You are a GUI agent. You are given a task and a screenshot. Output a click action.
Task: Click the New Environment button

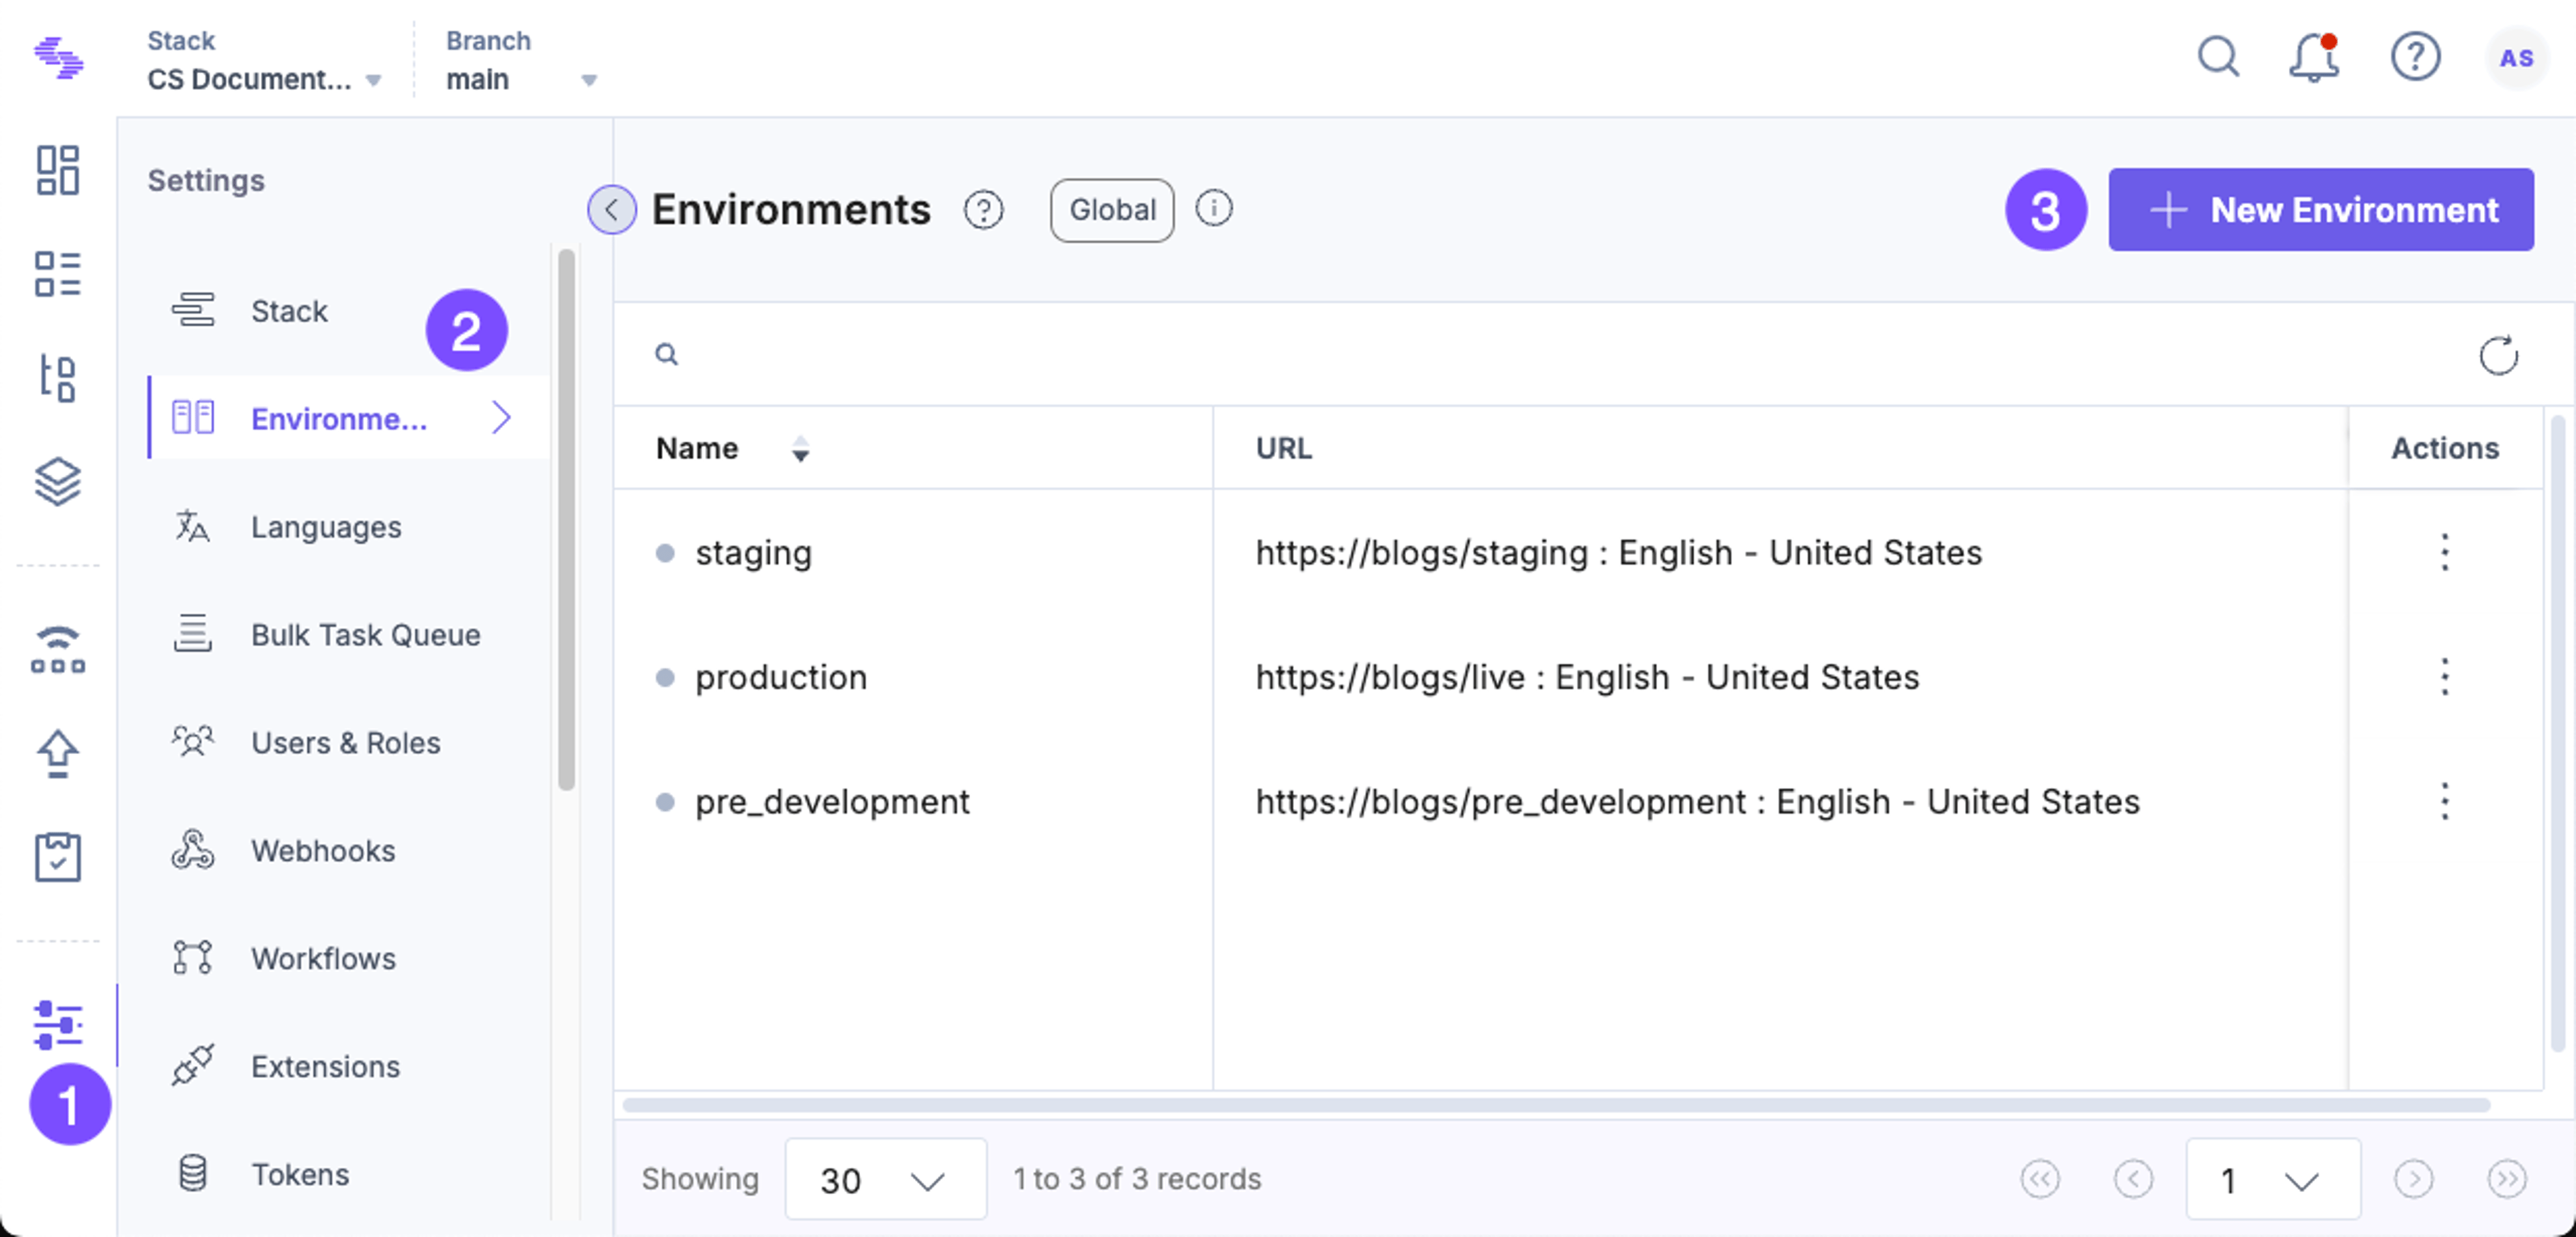2320,210
